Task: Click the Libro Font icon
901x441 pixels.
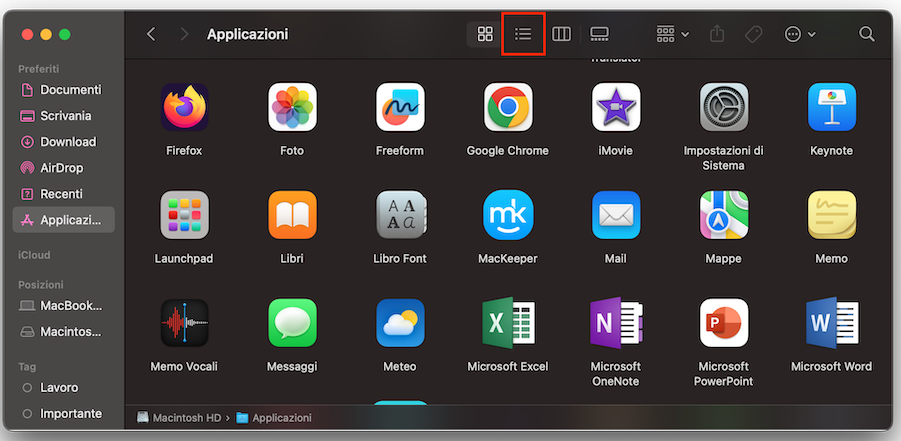Action: click(400, 215)
